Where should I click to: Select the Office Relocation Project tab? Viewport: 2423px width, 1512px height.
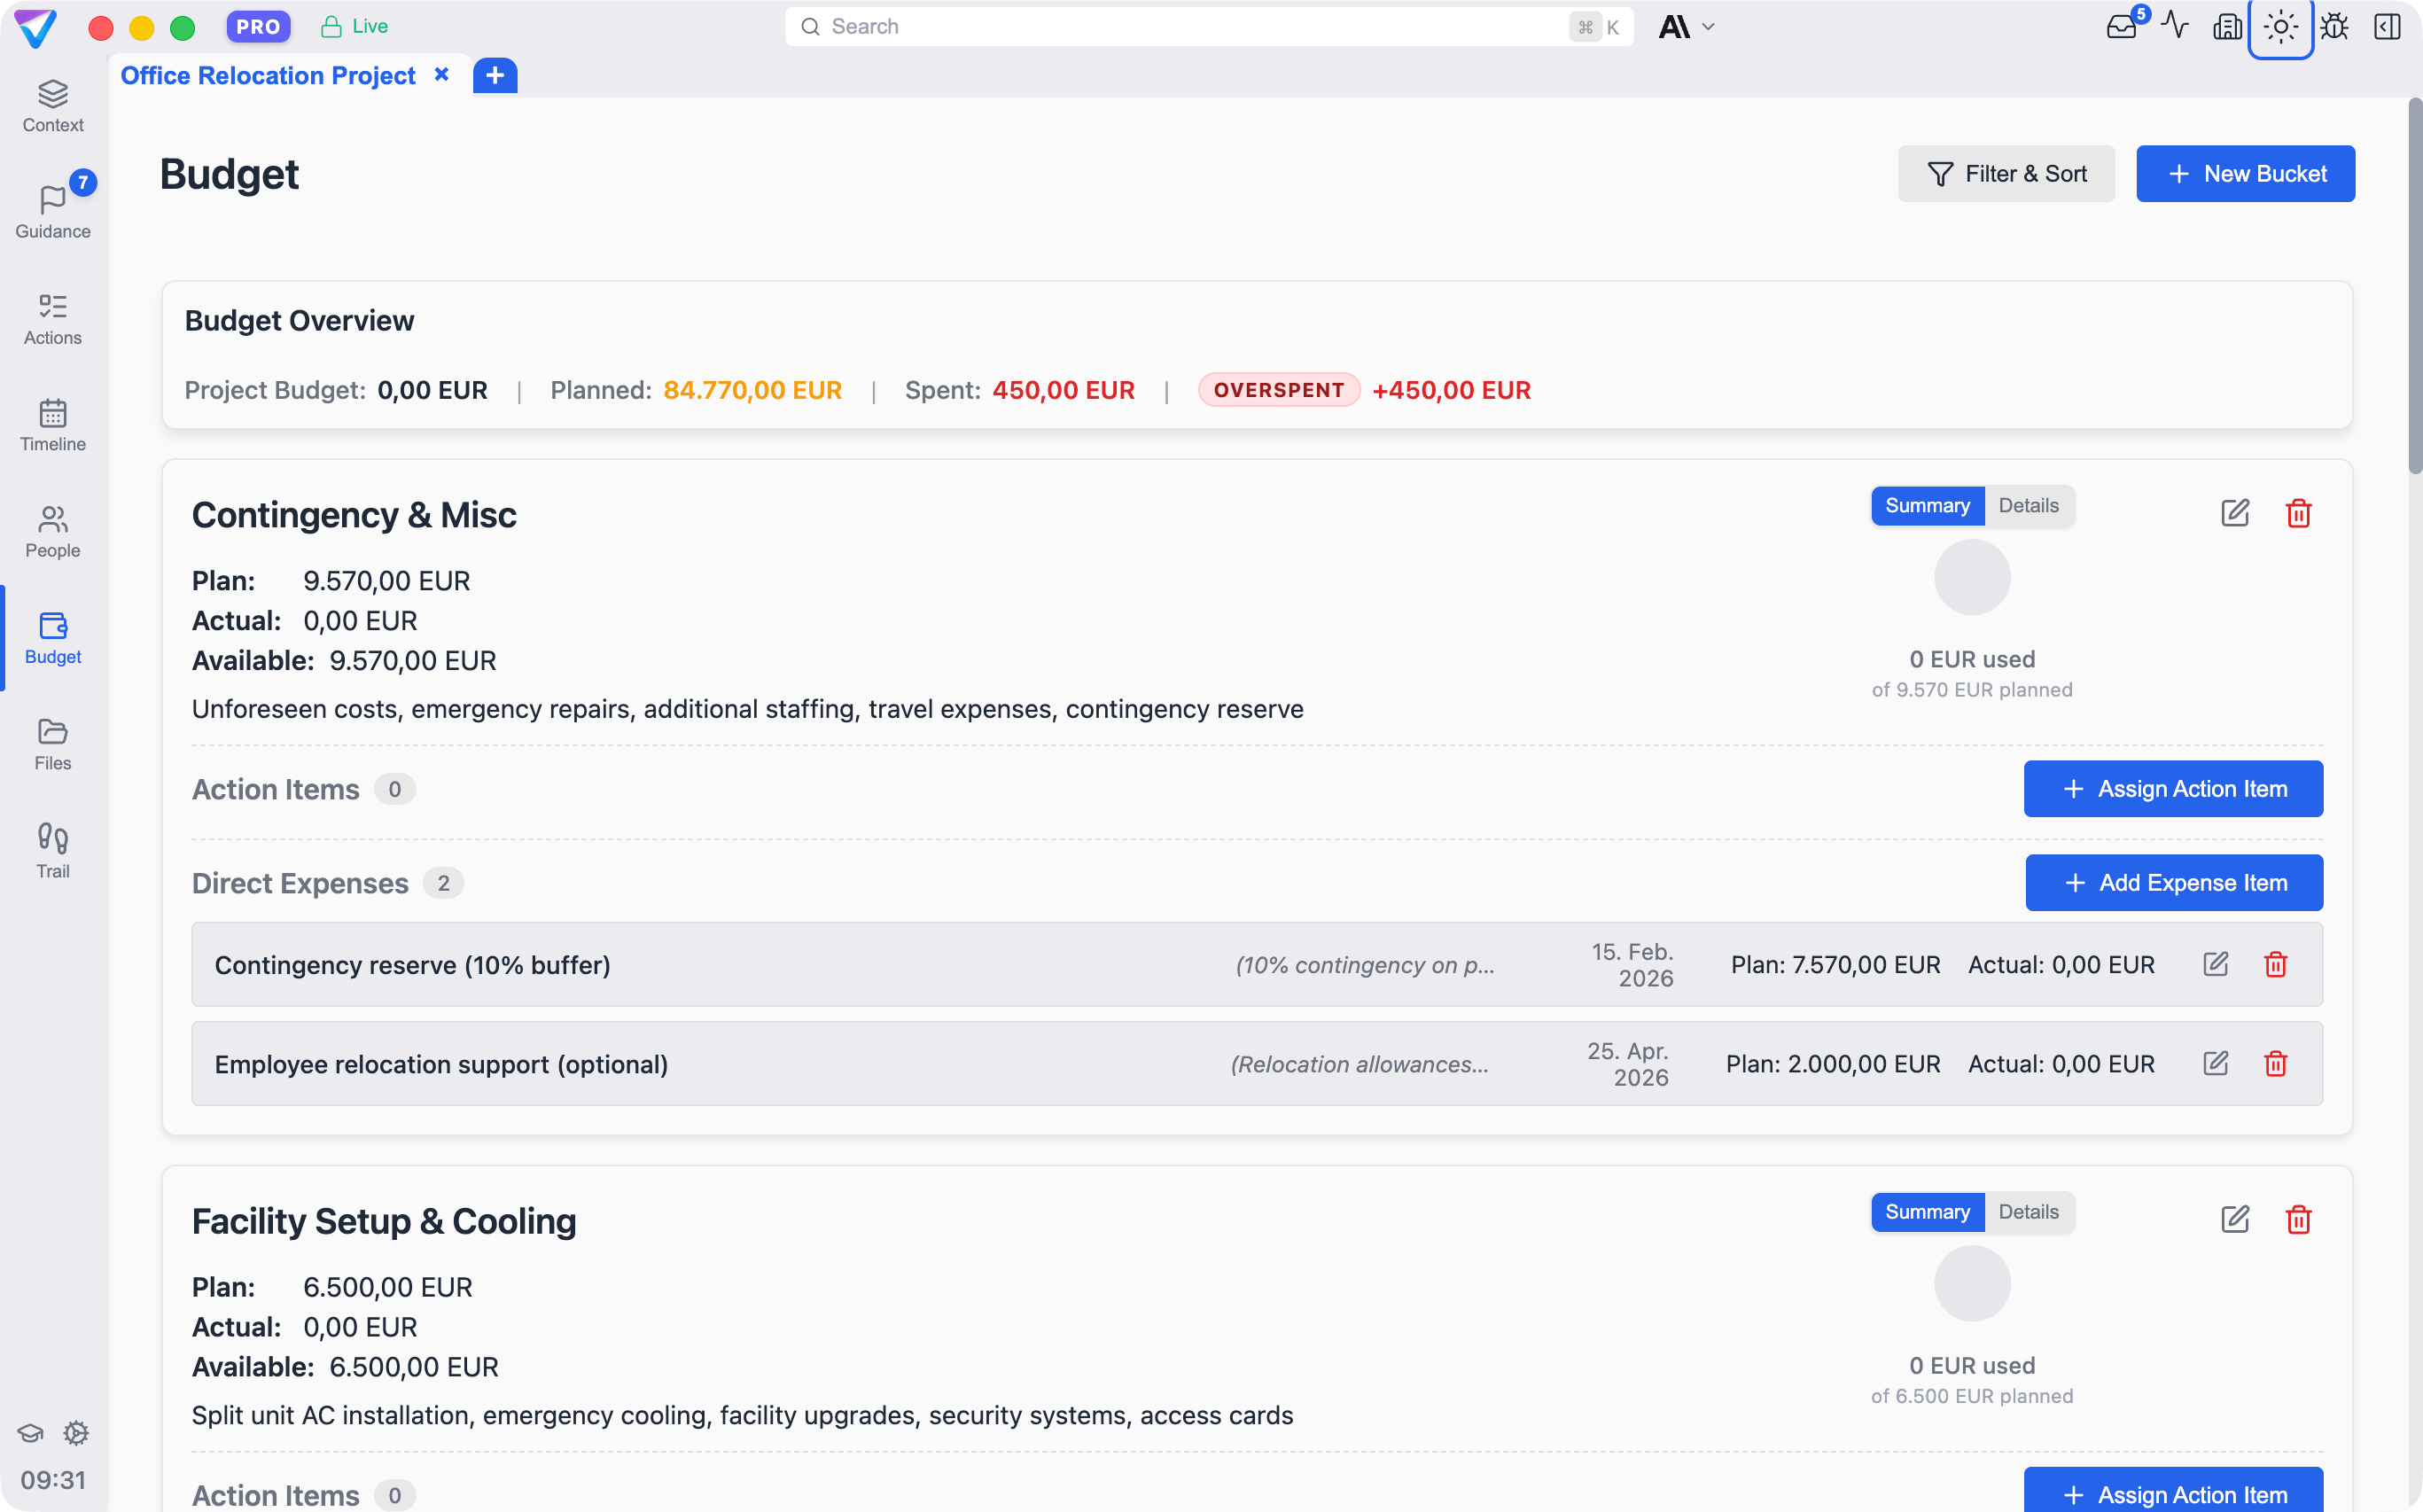(x=267, y=76)
